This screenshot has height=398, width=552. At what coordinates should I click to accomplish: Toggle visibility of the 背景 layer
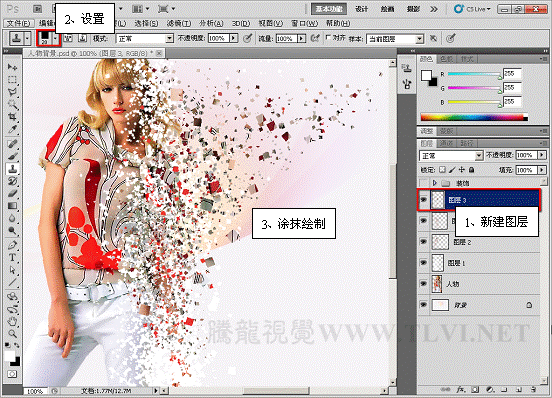coord(424,305)
